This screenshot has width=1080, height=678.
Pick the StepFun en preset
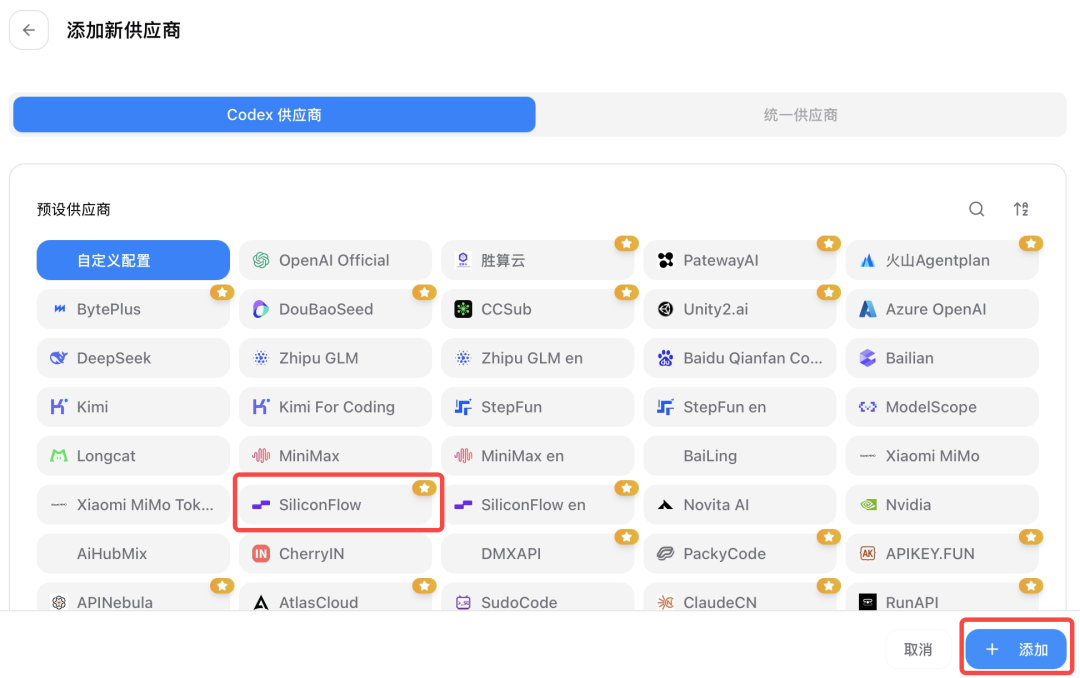pos(740,407)
